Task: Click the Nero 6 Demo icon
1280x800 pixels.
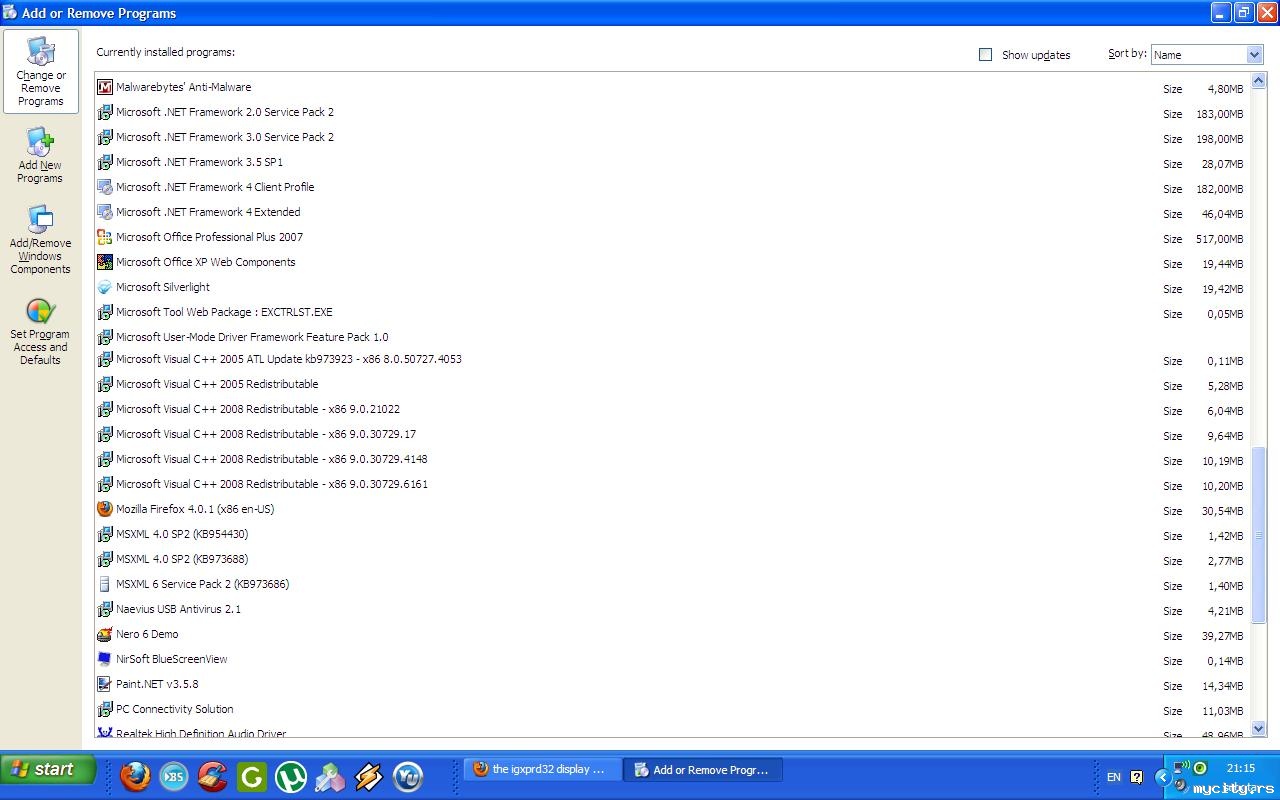Action: [105, 634]
